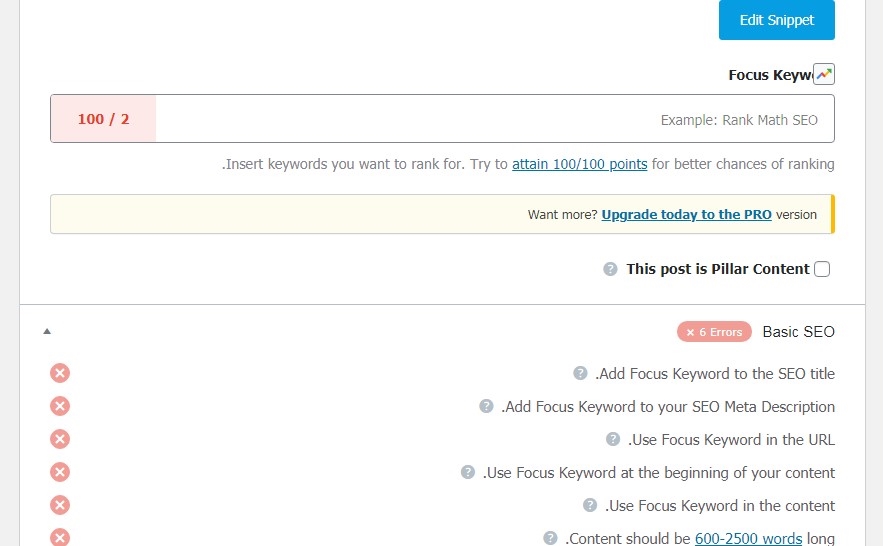
Task: Click help icon for SEO title keyword test
Action: coord(580,373)
